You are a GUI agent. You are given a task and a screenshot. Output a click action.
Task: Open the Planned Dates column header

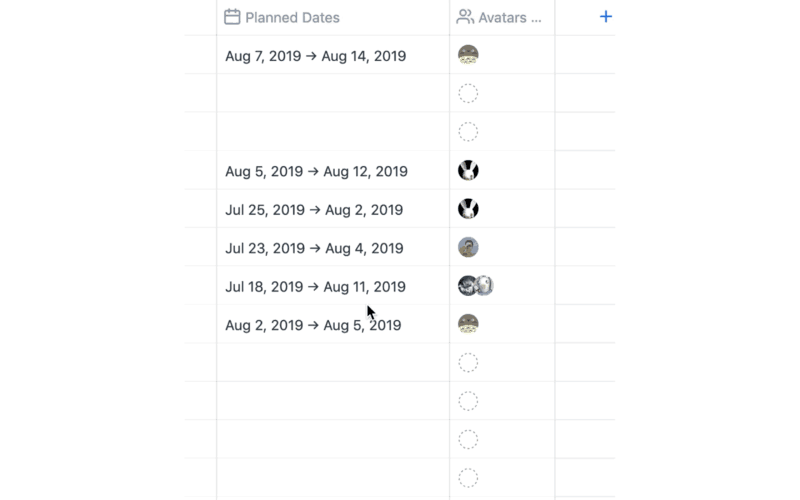tap(292, 17)
